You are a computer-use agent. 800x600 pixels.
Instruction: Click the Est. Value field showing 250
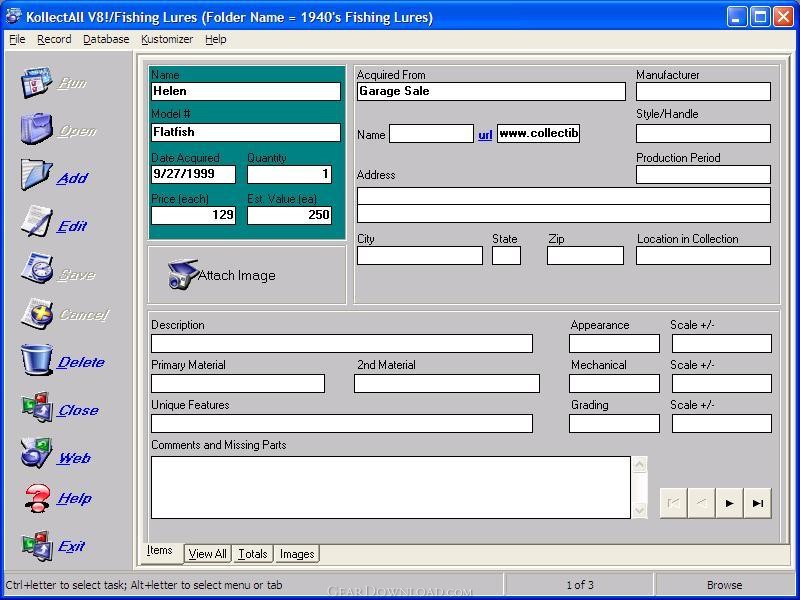click(x=289, y=215)
